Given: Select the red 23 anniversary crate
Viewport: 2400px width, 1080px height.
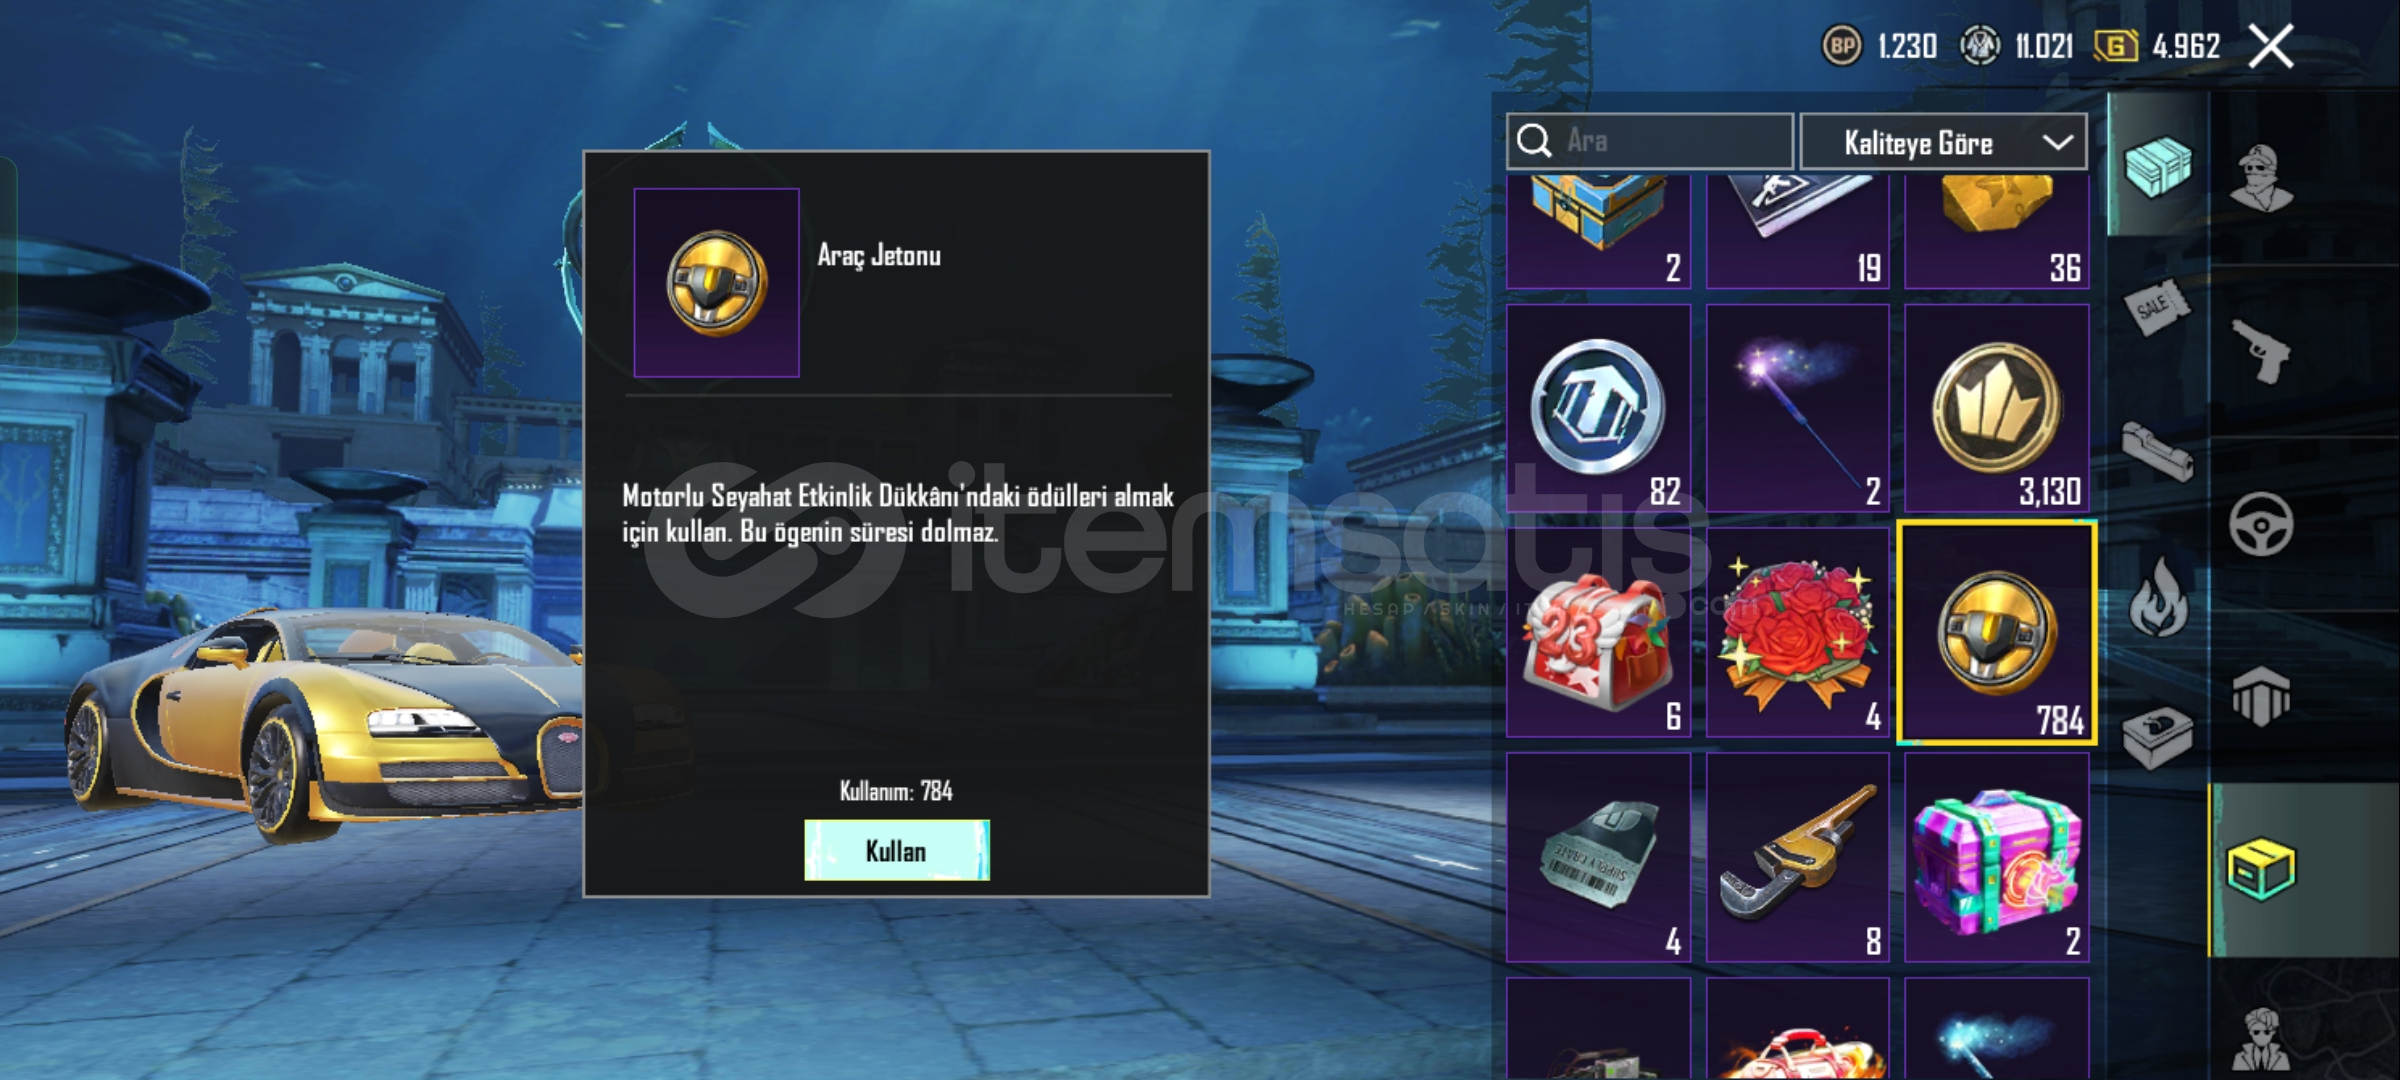Looking at the screenshot, I should click(x=1598, y=633).
